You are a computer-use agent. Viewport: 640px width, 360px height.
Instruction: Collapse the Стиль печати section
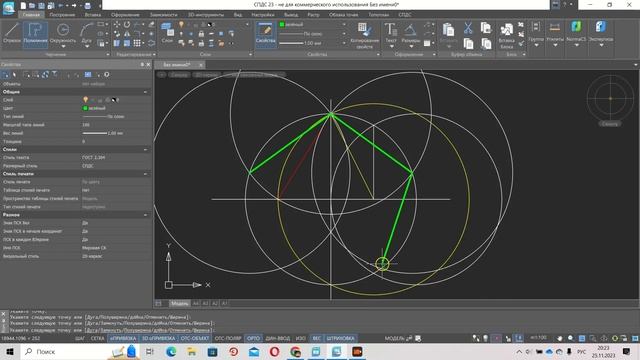145,174
